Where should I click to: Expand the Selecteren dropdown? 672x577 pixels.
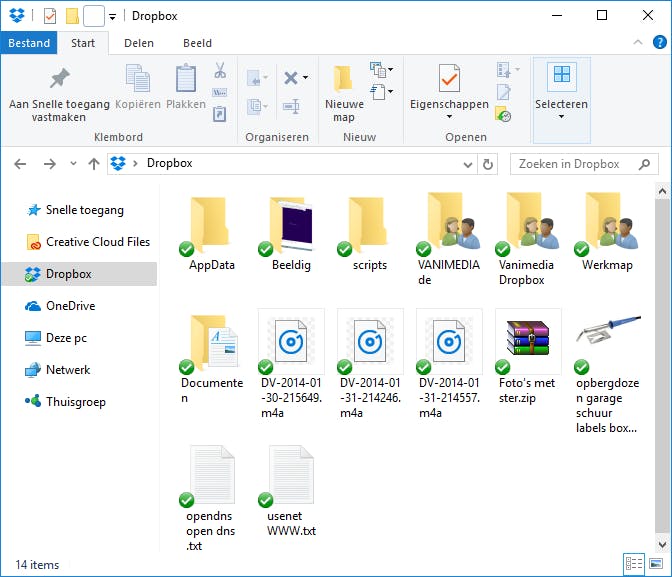coord(561,116)
